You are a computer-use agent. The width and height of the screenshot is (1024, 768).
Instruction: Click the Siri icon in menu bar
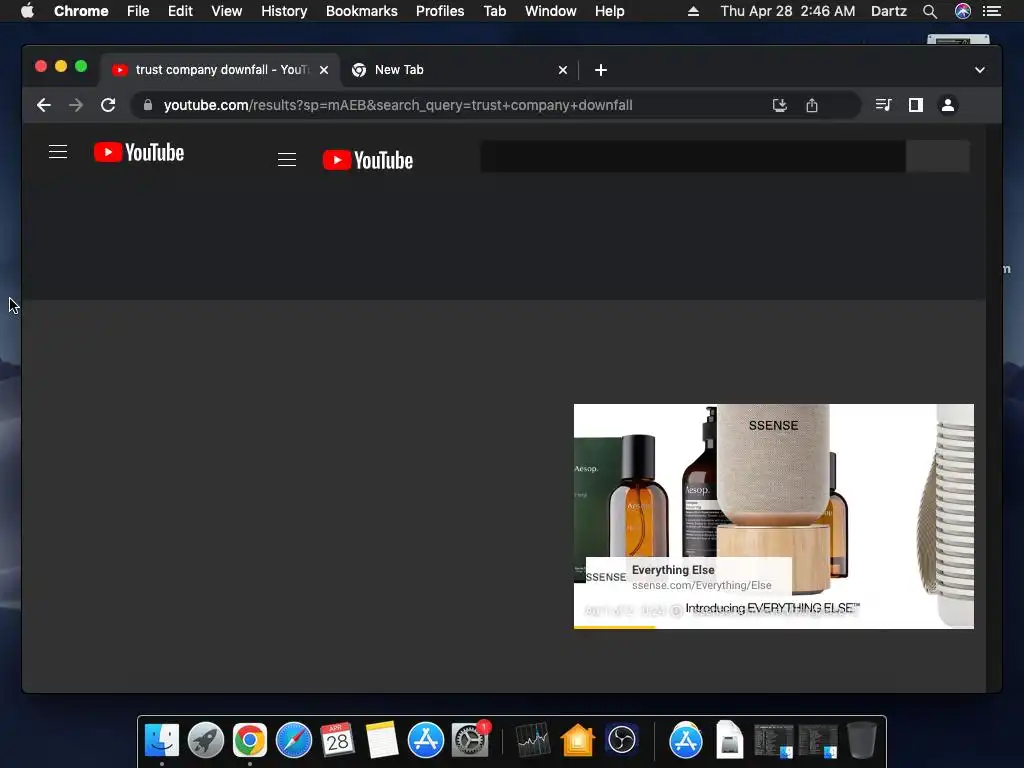[963, 11]
